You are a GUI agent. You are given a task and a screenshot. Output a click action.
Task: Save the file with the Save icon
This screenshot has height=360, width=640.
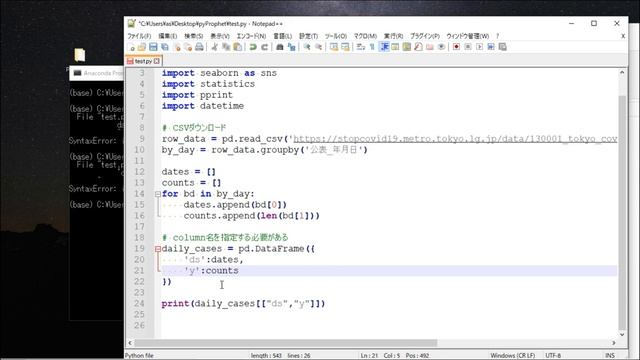153,47
